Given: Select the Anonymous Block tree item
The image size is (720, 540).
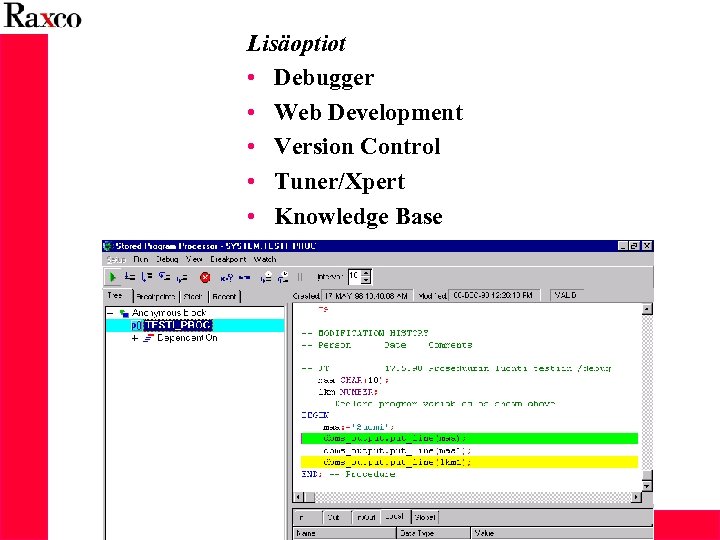Looking at the screenshot, I should (169, 313).
